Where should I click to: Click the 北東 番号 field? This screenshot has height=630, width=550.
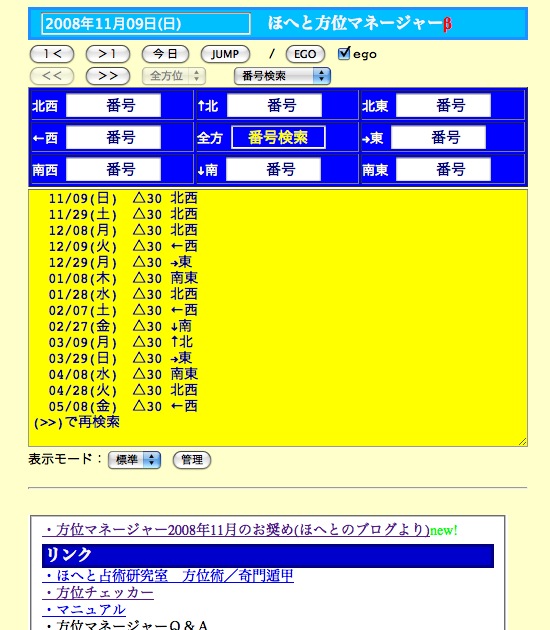pos(443,105)
